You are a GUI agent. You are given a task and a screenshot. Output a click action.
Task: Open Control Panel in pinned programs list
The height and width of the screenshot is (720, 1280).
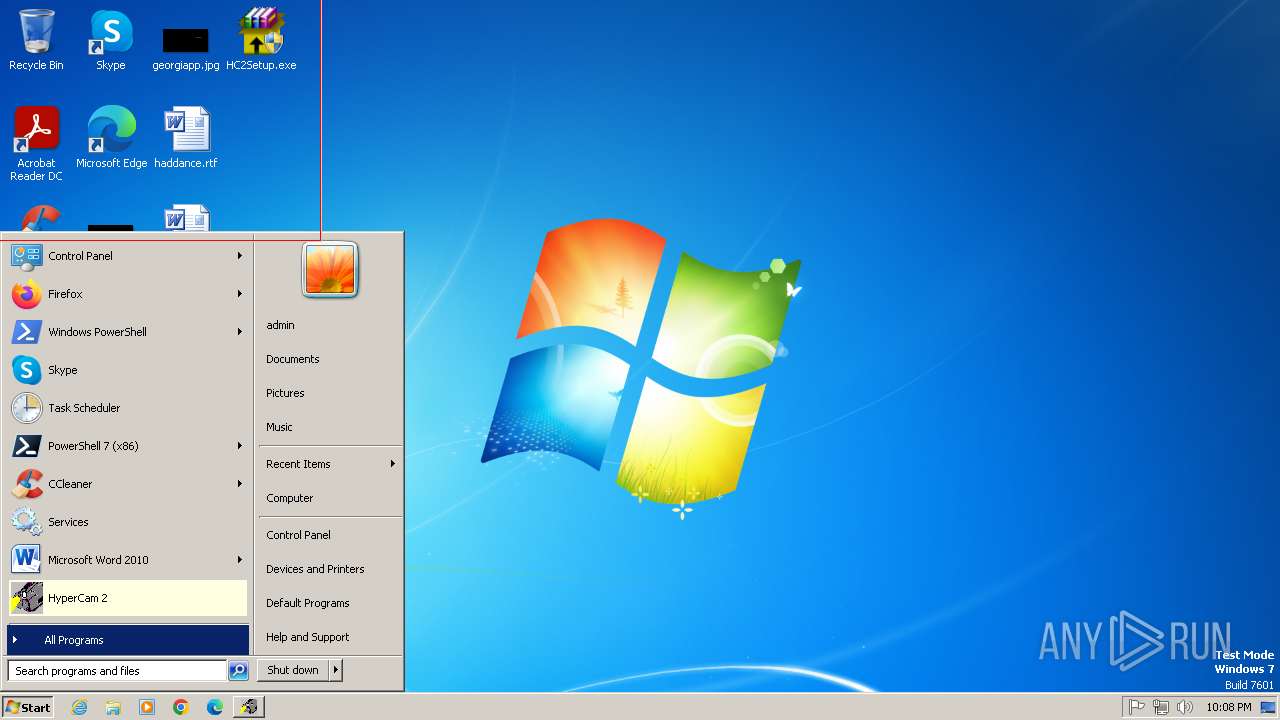pos(127,256)
